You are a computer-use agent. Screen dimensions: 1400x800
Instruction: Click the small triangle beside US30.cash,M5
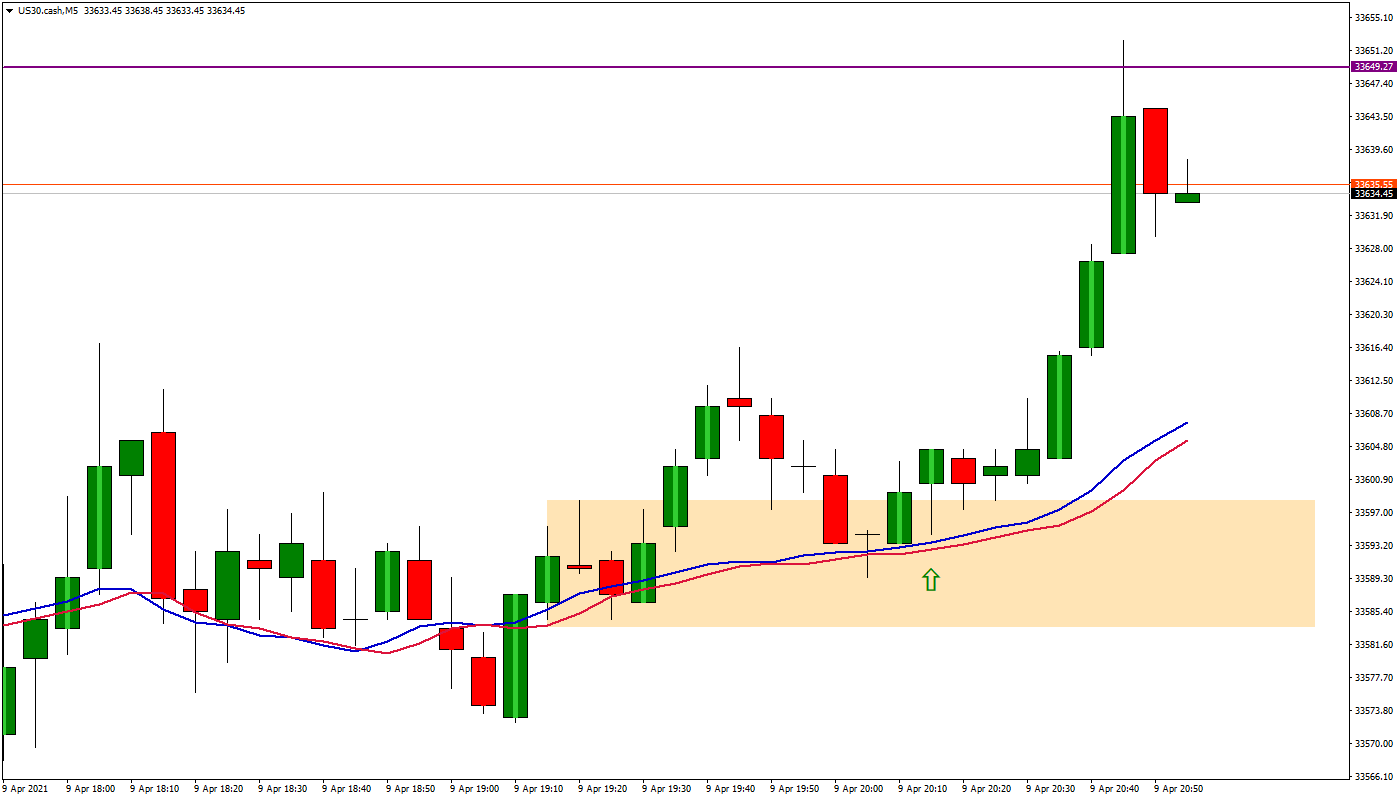click(9, 11)
